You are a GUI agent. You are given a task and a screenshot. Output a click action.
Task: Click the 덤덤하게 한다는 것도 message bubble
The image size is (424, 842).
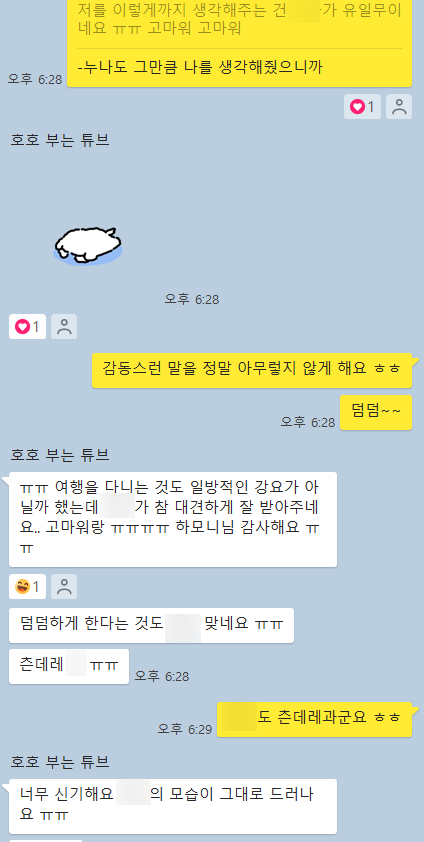coord(151,626)
